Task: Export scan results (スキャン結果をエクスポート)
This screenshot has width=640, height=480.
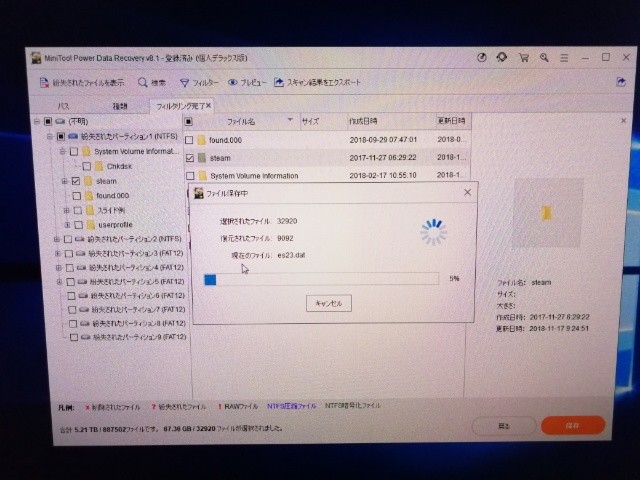Action: [317, 82]
